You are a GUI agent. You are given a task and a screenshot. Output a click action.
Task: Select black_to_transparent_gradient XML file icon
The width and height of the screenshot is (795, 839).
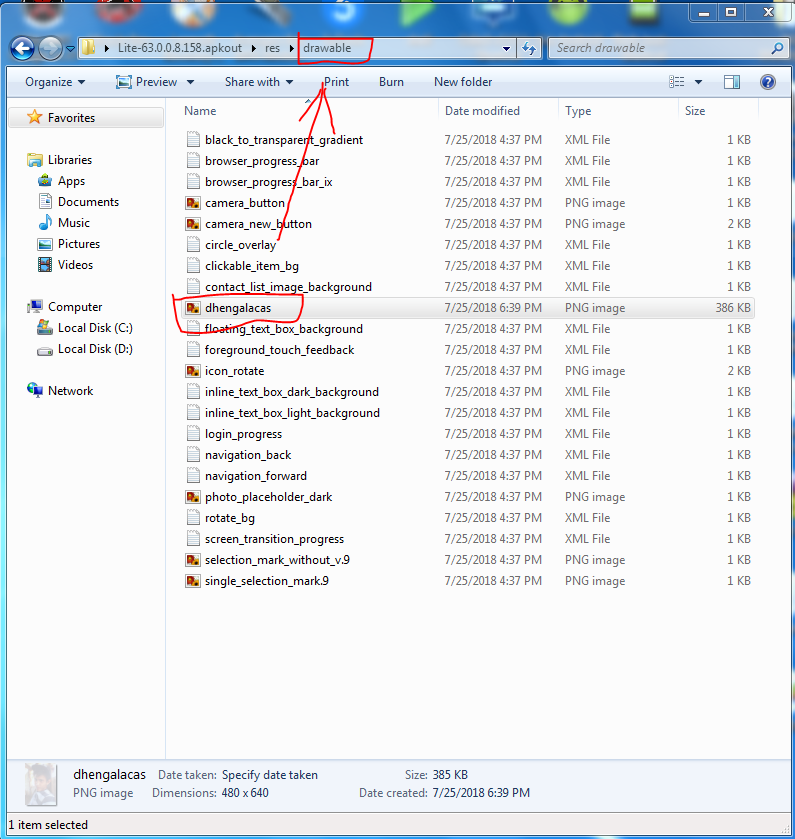click(x=193, y=140)
